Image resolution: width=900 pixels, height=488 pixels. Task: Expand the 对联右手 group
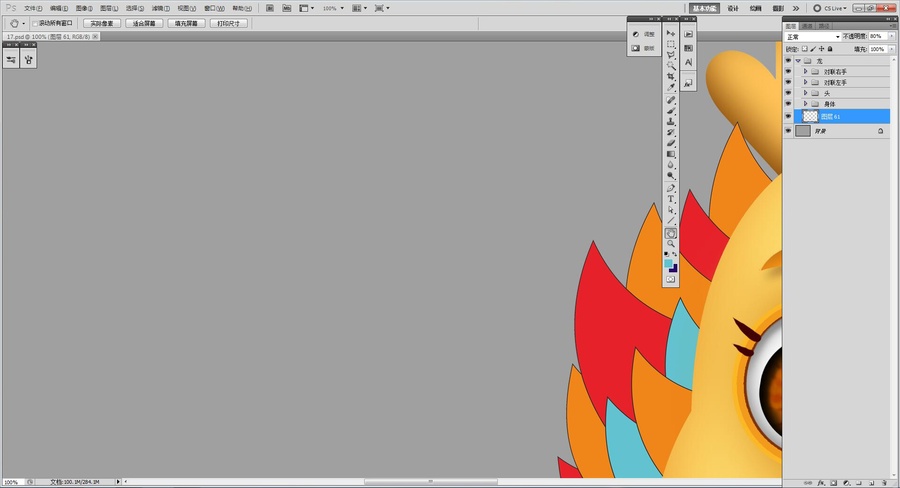click(805, 72)
